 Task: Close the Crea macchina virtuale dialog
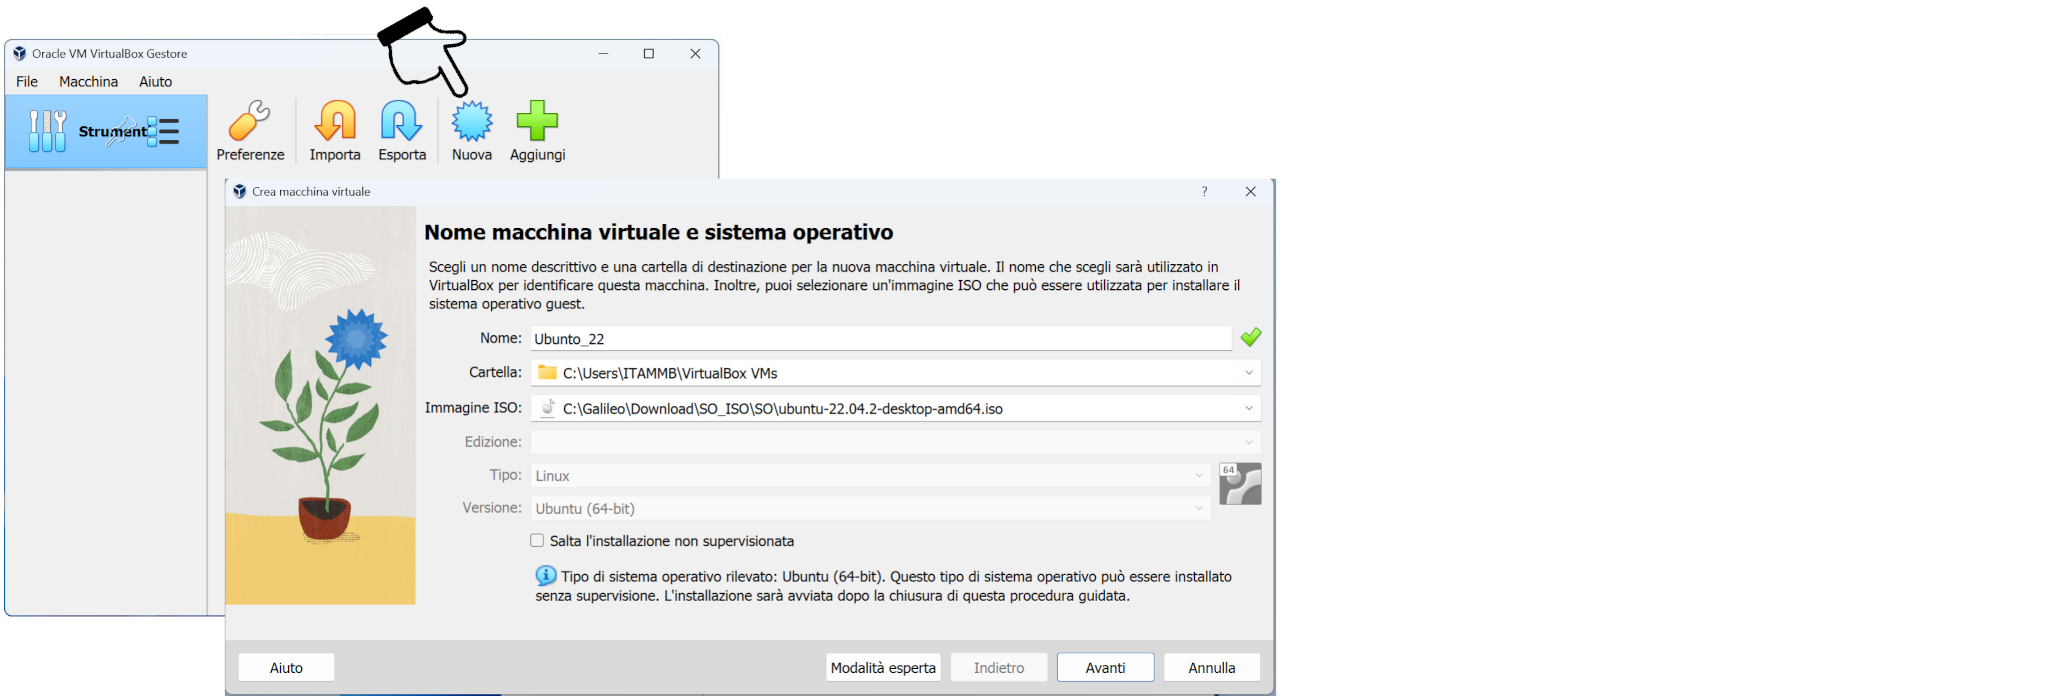click(x=1250, y=191)
